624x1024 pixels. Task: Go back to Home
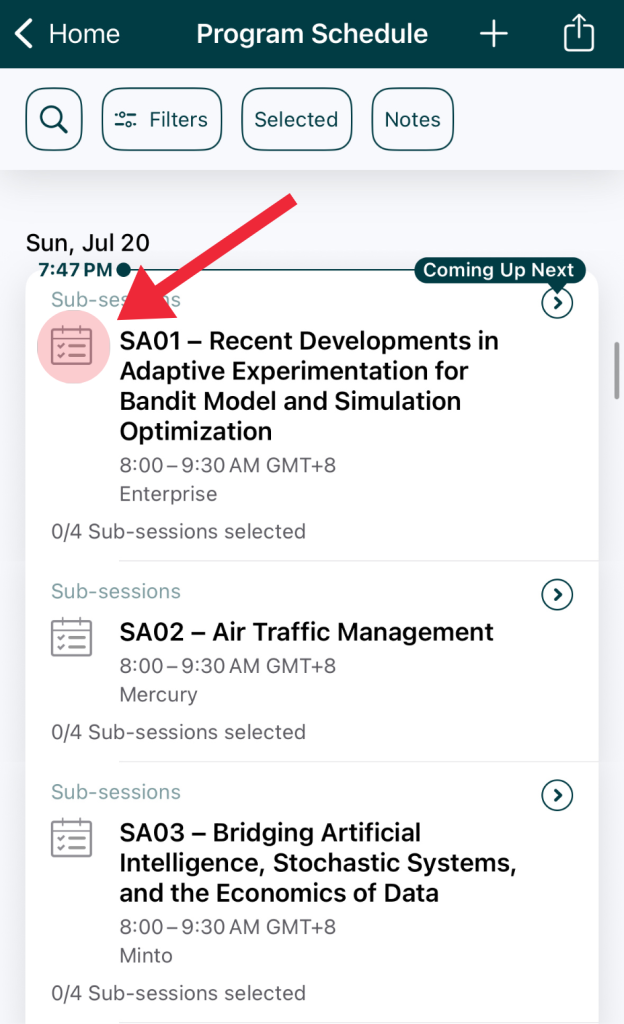[84, 34]
